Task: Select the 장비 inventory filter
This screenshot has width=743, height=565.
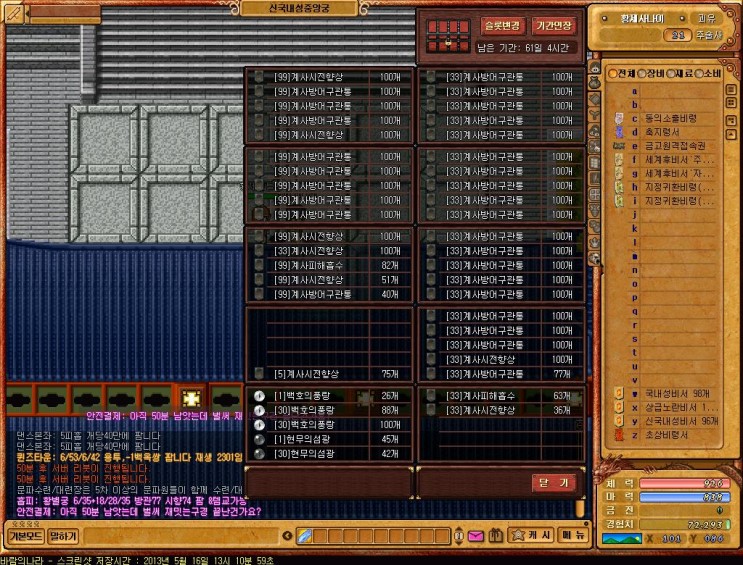Action: 642,74
